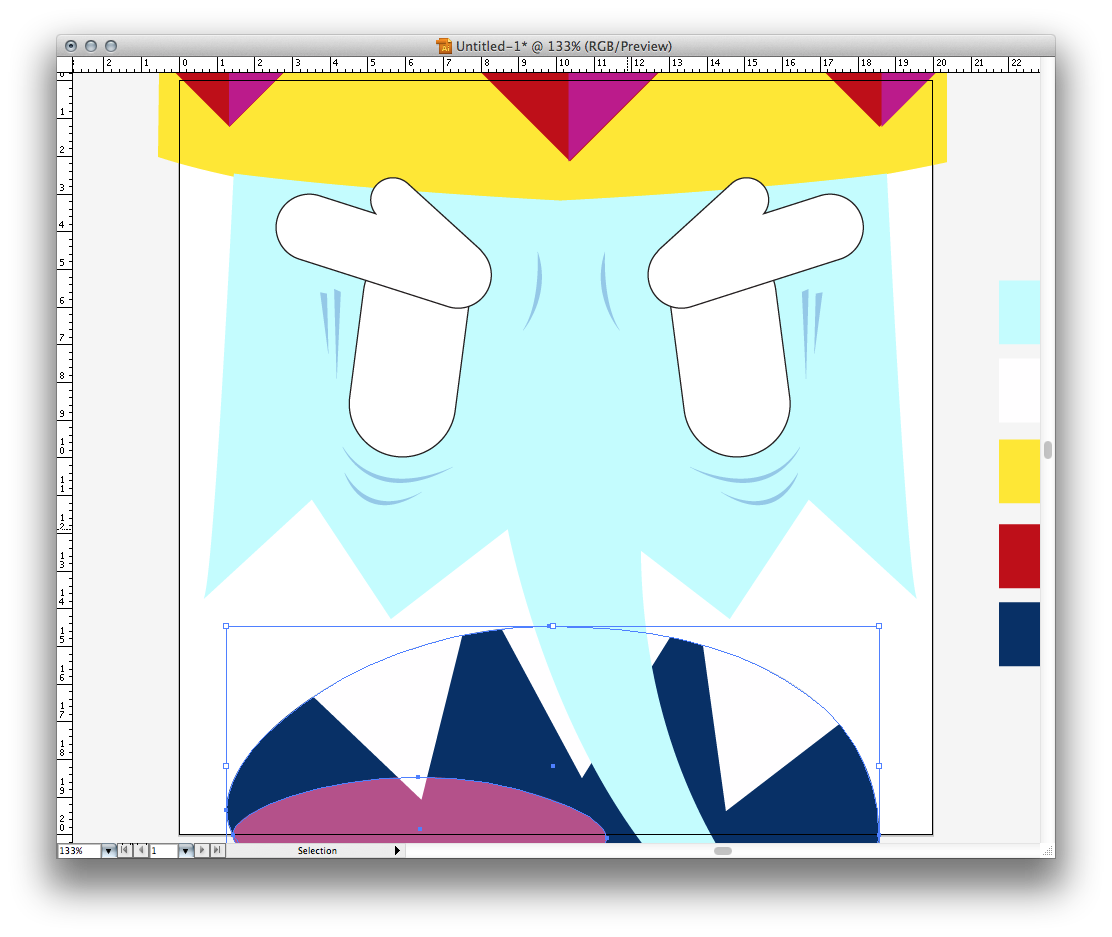
Task: Click the horizontal scrollbar thumb
Action: click(x=723, y=851)
